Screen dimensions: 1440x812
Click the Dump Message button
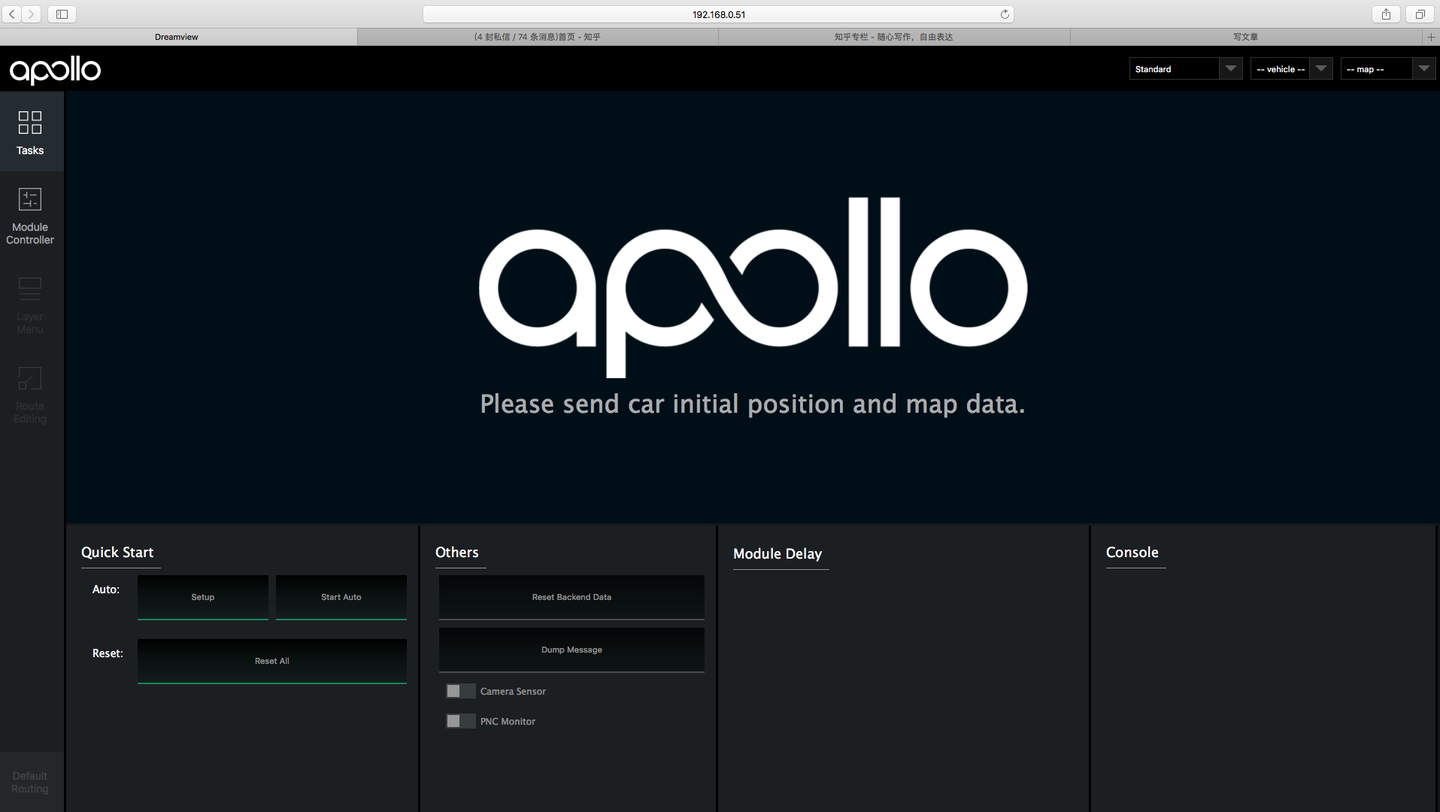[572, 650]
